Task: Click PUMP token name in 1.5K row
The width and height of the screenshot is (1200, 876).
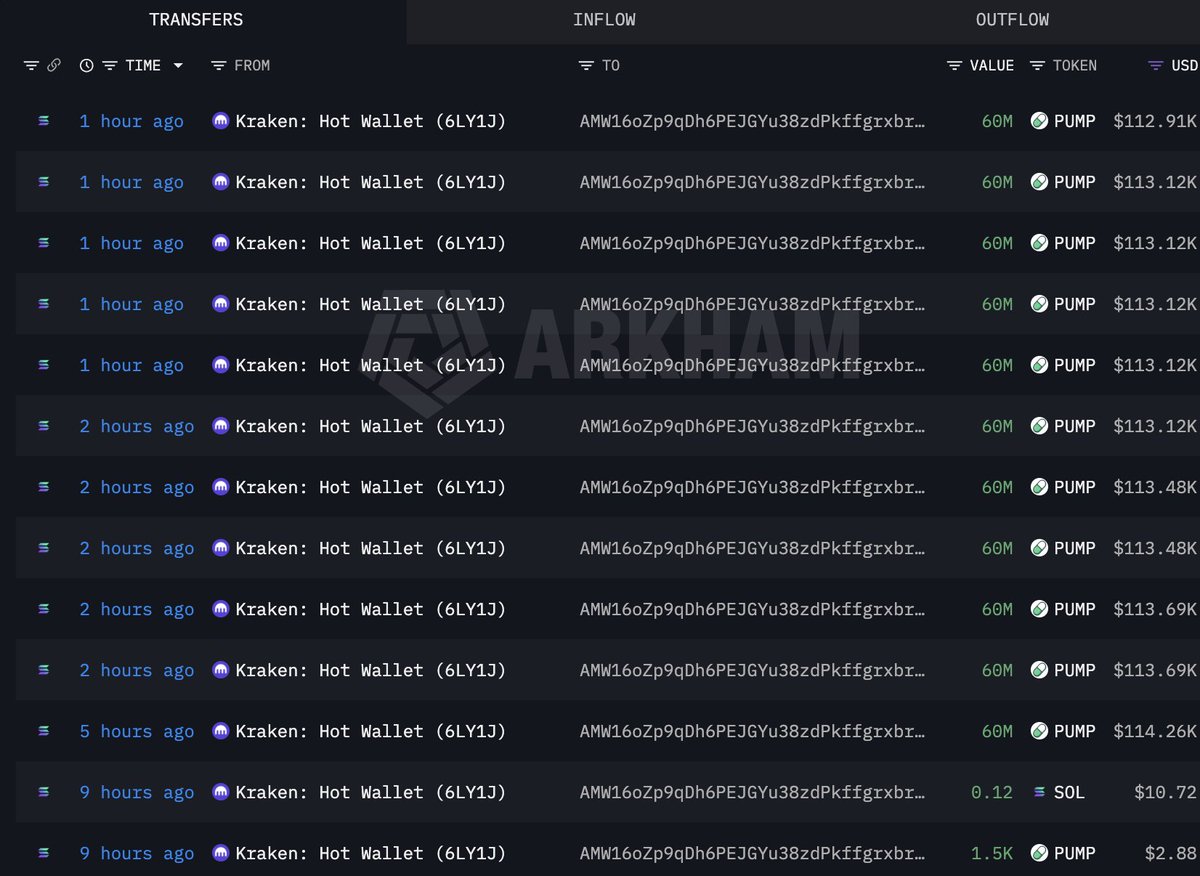Action: click(x=1075, y=853)
